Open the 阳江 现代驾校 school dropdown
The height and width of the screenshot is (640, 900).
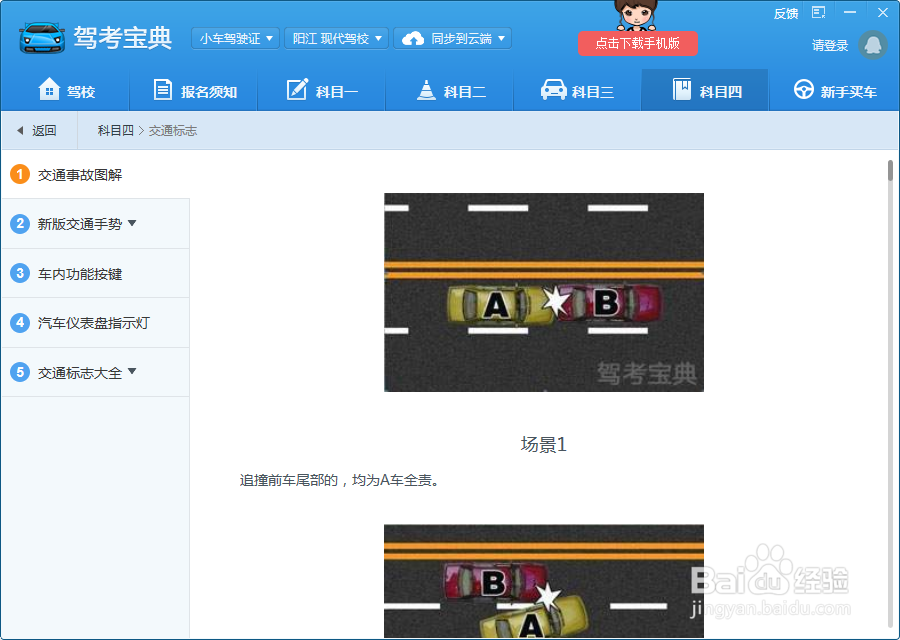point(336,38)
